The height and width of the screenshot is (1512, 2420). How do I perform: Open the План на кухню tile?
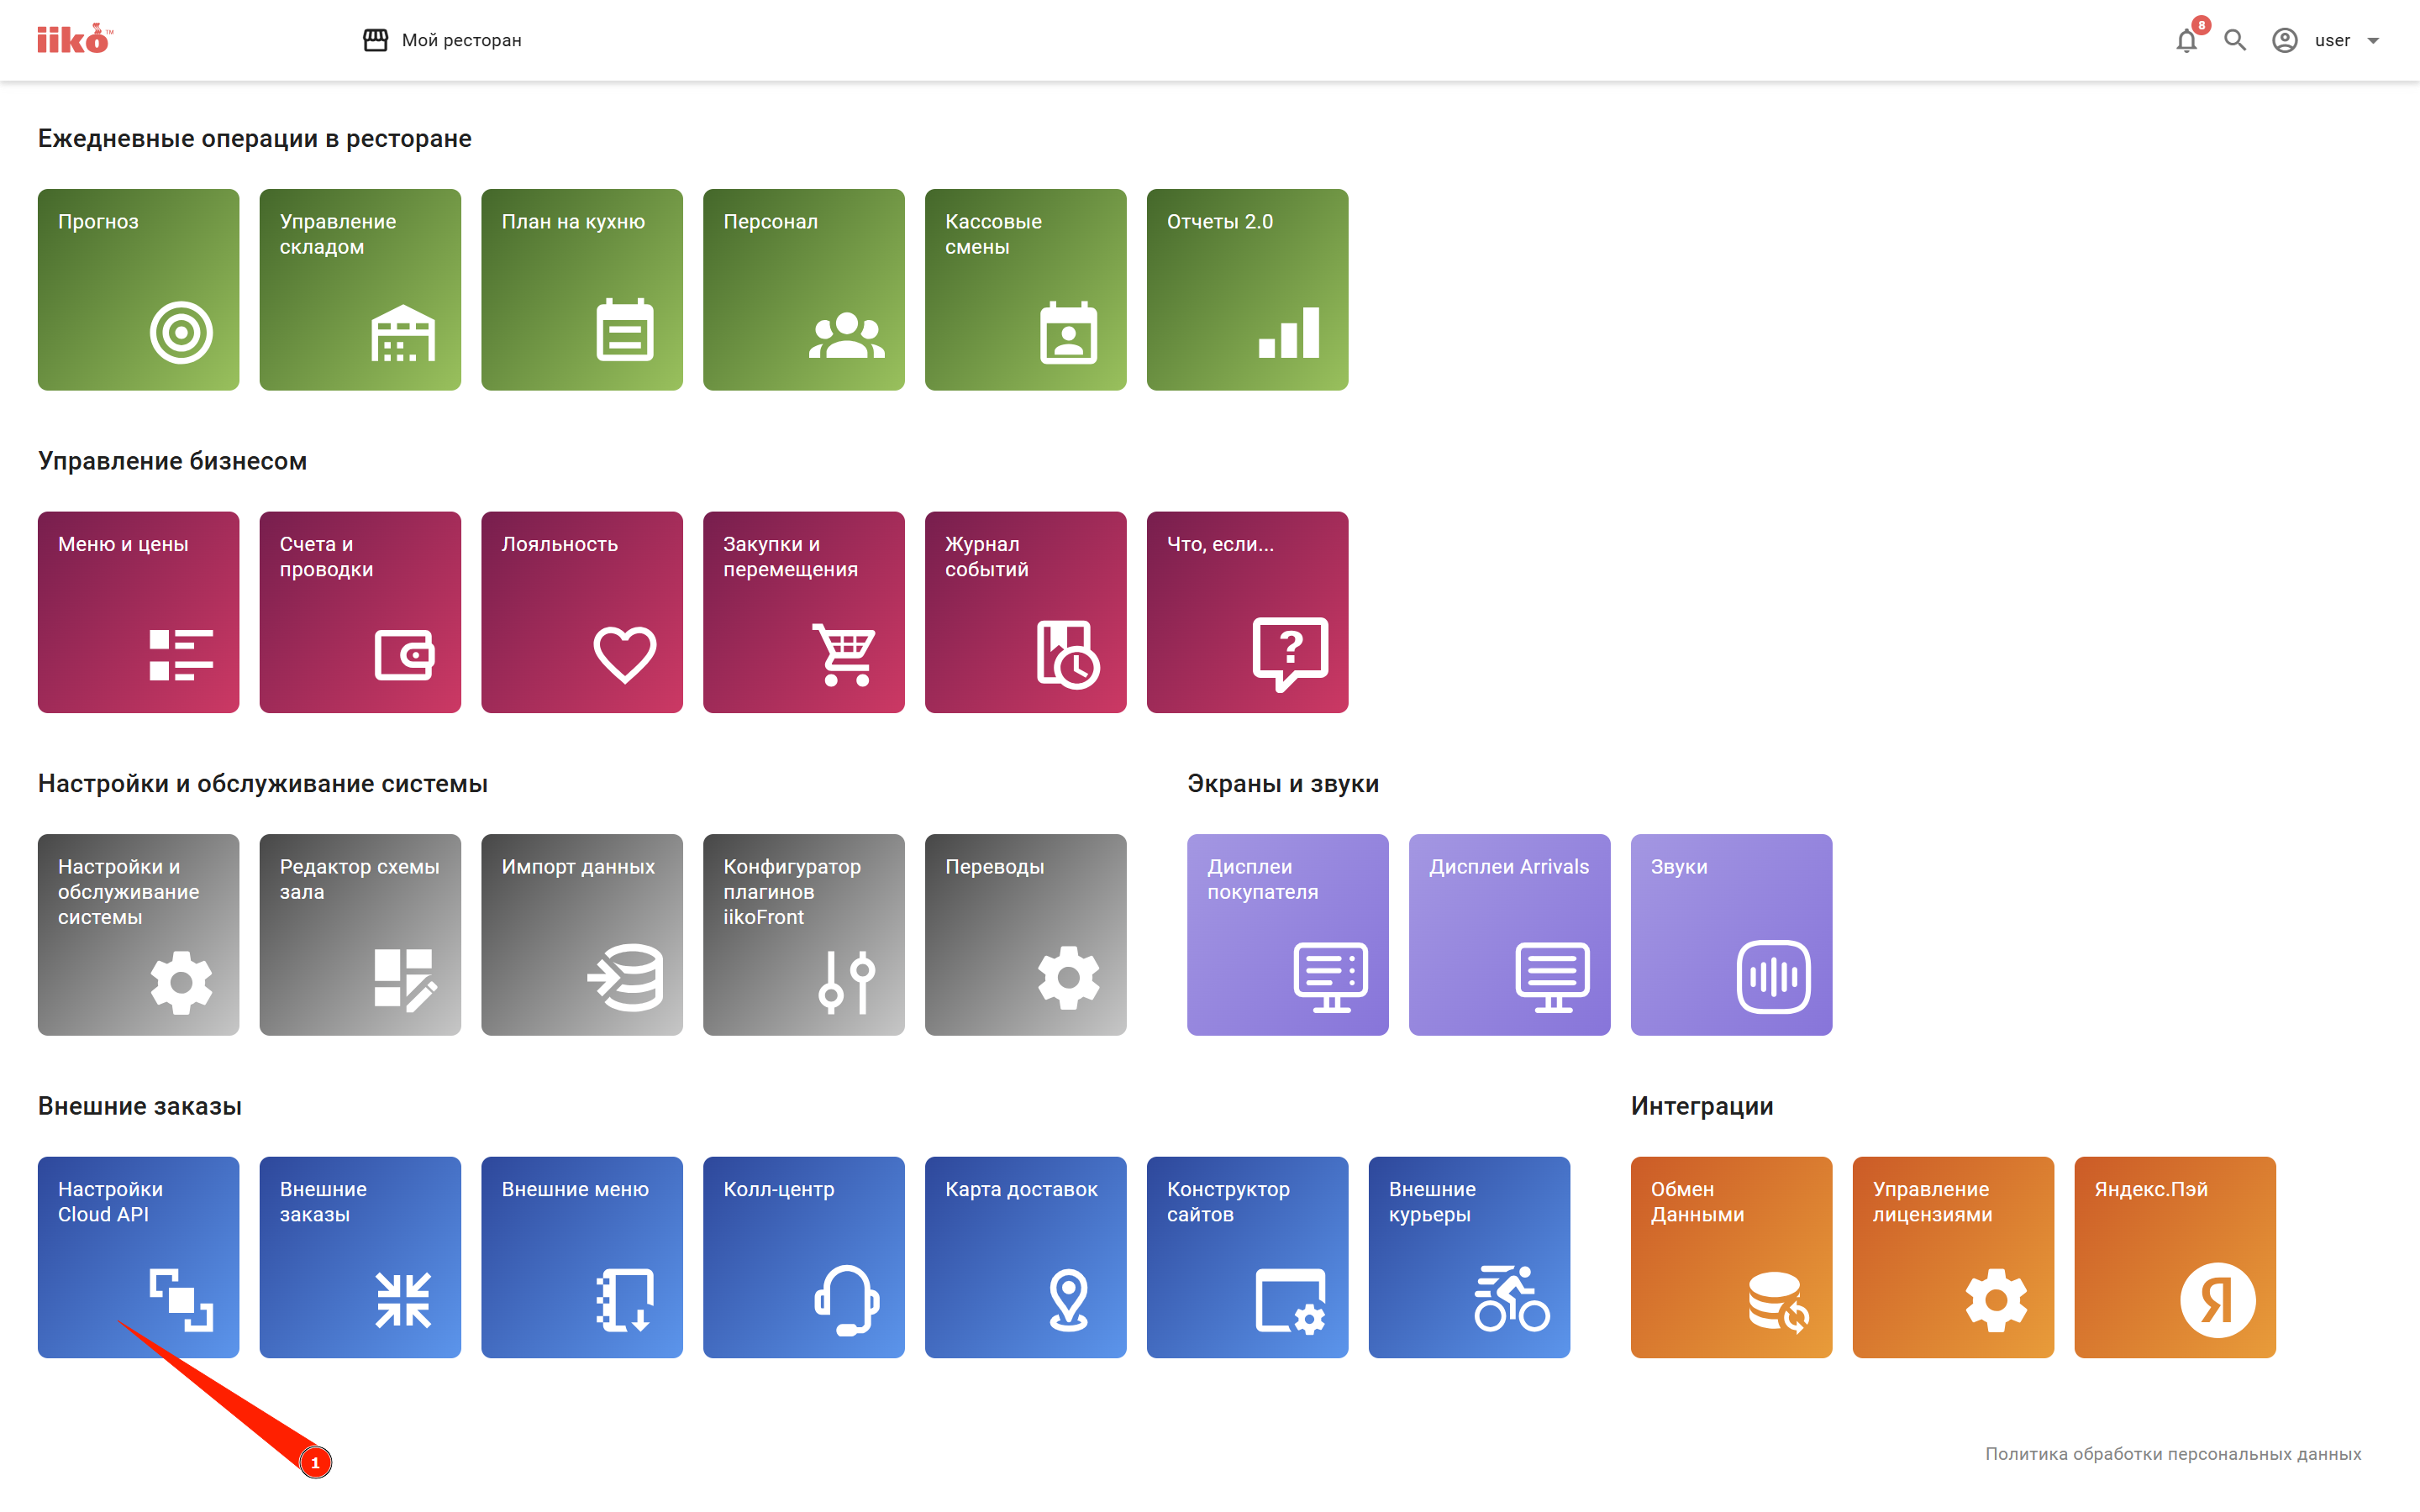click(x=582, y=289)
